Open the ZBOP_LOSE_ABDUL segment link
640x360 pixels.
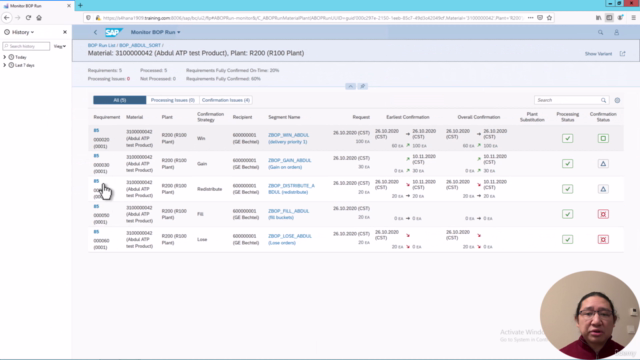(290, 239)
